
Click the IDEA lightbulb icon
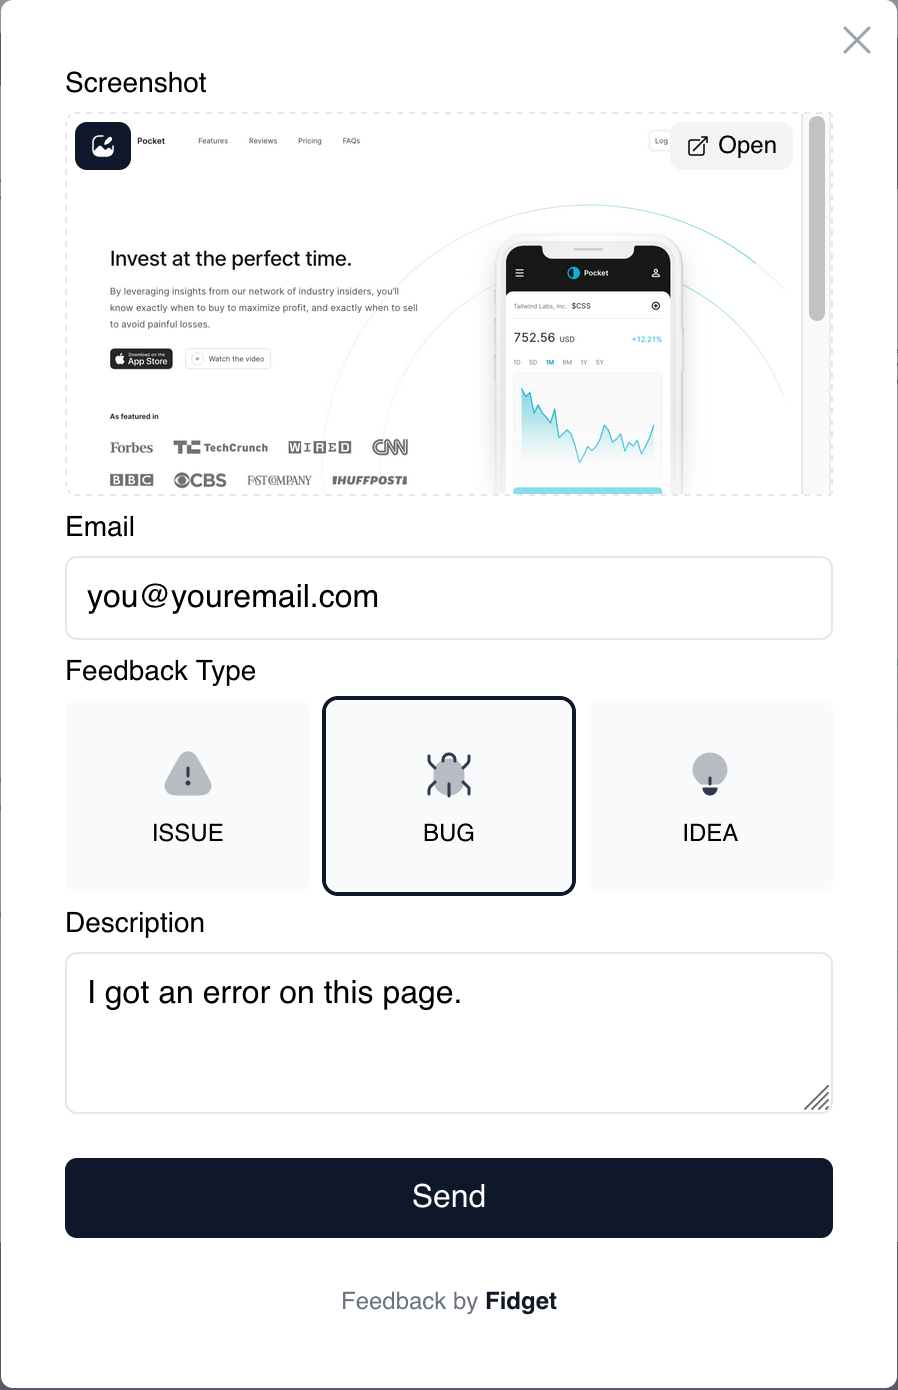710,774
